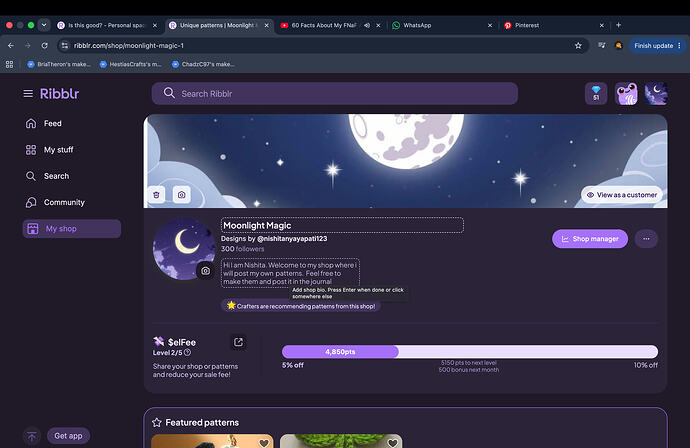This screenshot has width=690, height=448.
Task: Select My shop in sidebar
Action: (72, 229)
